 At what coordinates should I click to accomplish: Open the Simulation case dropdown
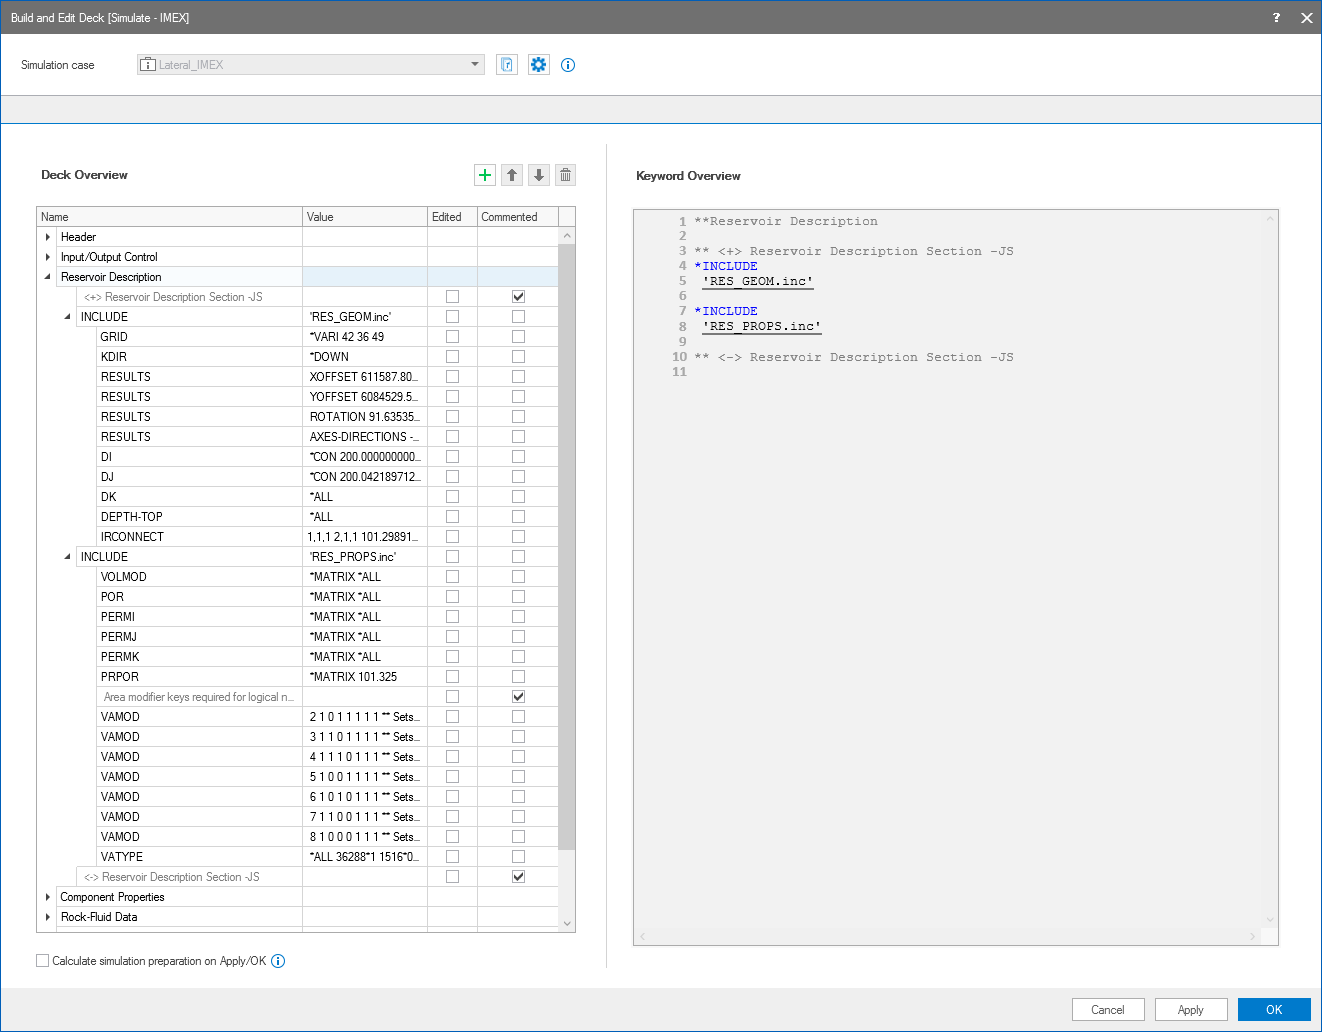475,65
